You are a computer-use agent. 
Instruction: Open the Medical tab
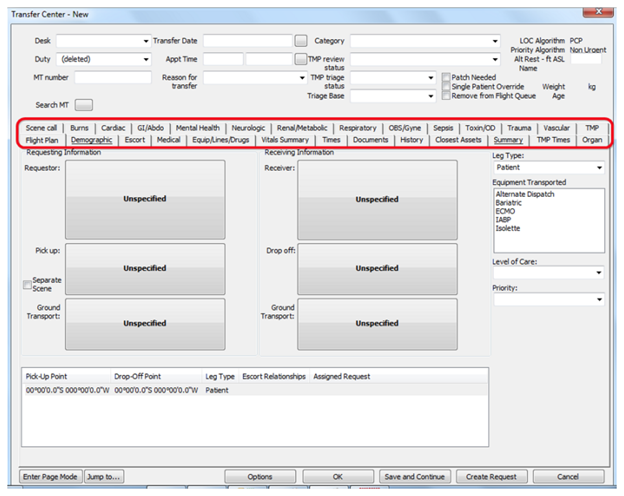(x=169, y=140)
